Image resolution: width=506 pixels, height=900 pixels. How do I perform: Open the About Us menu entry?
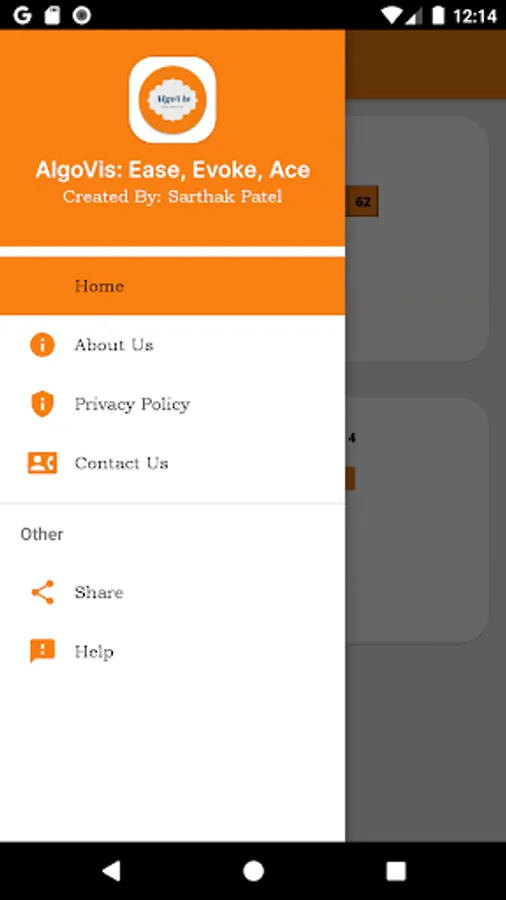pyautogui.click(x=172, y=345)
